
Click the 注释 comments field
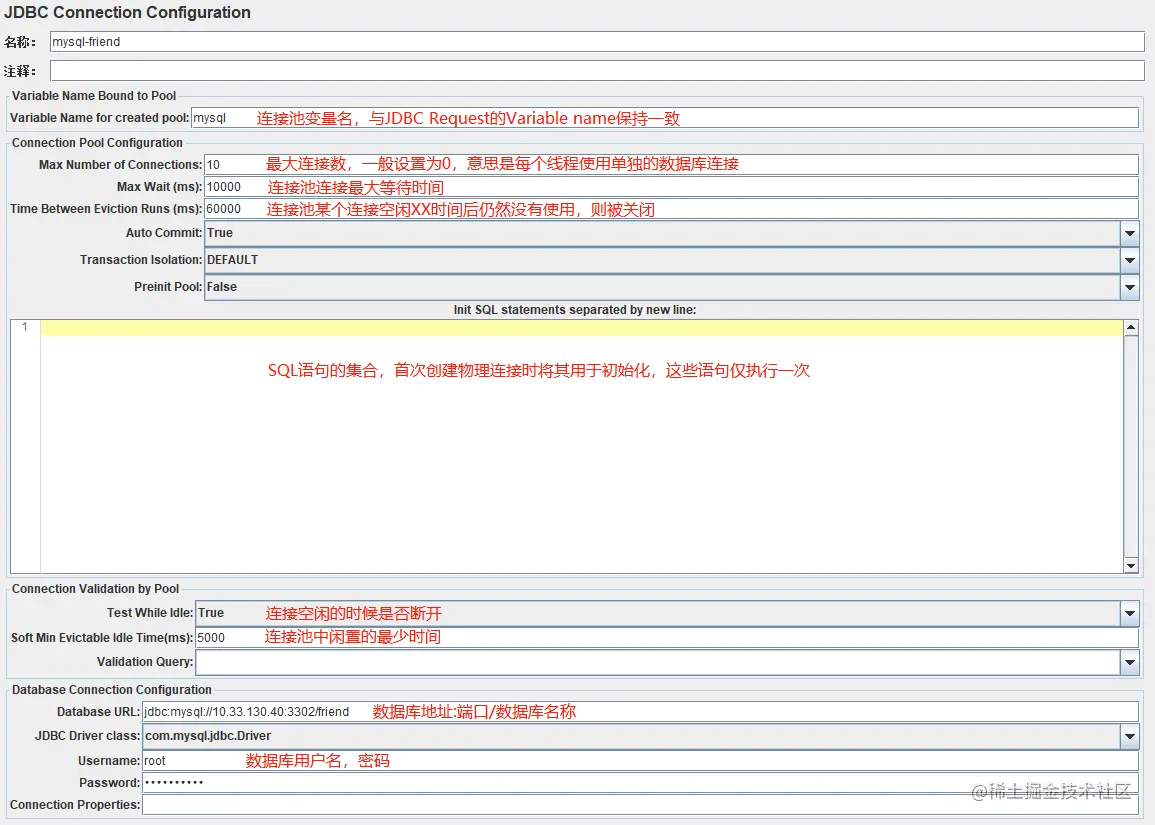coord(400,70)
